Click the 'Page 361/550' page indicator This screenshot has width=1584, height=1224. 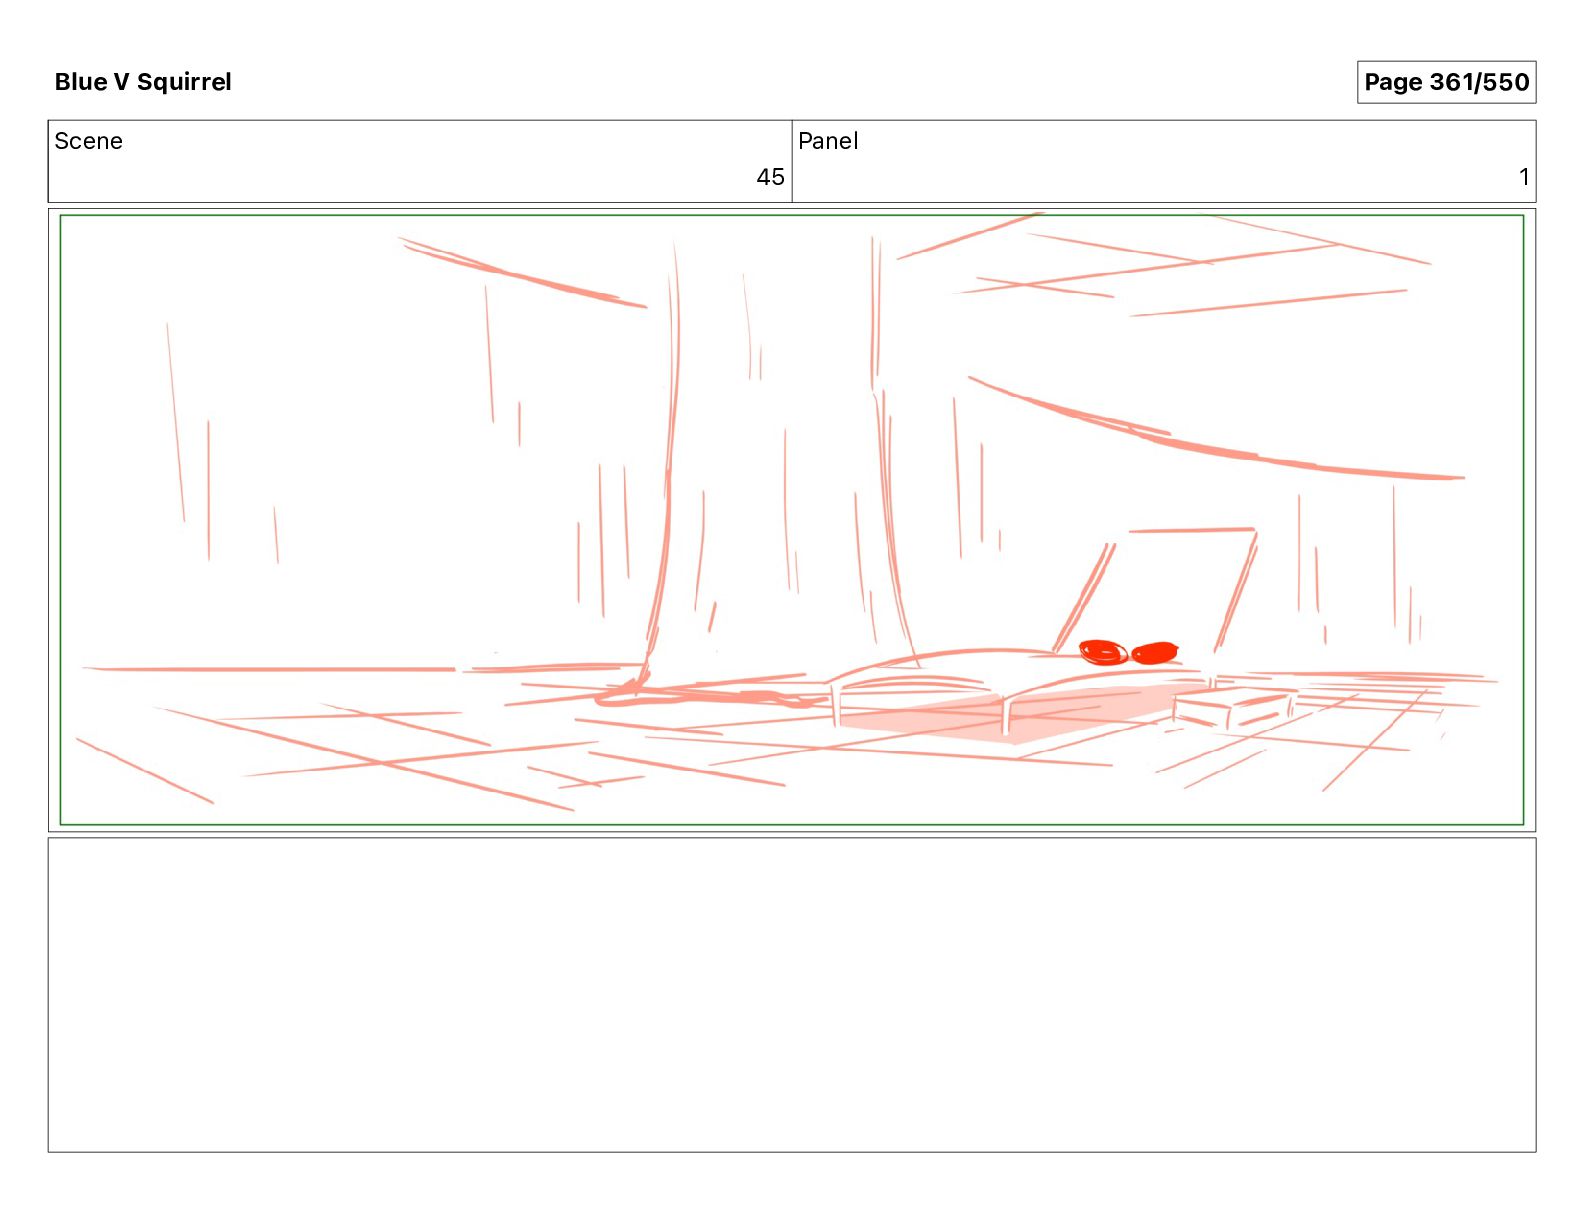click(1446, 82)
